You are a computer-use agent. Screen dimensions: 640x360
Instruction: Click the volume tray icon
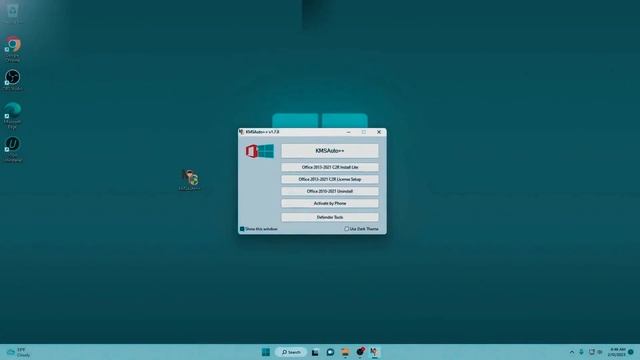600,352
